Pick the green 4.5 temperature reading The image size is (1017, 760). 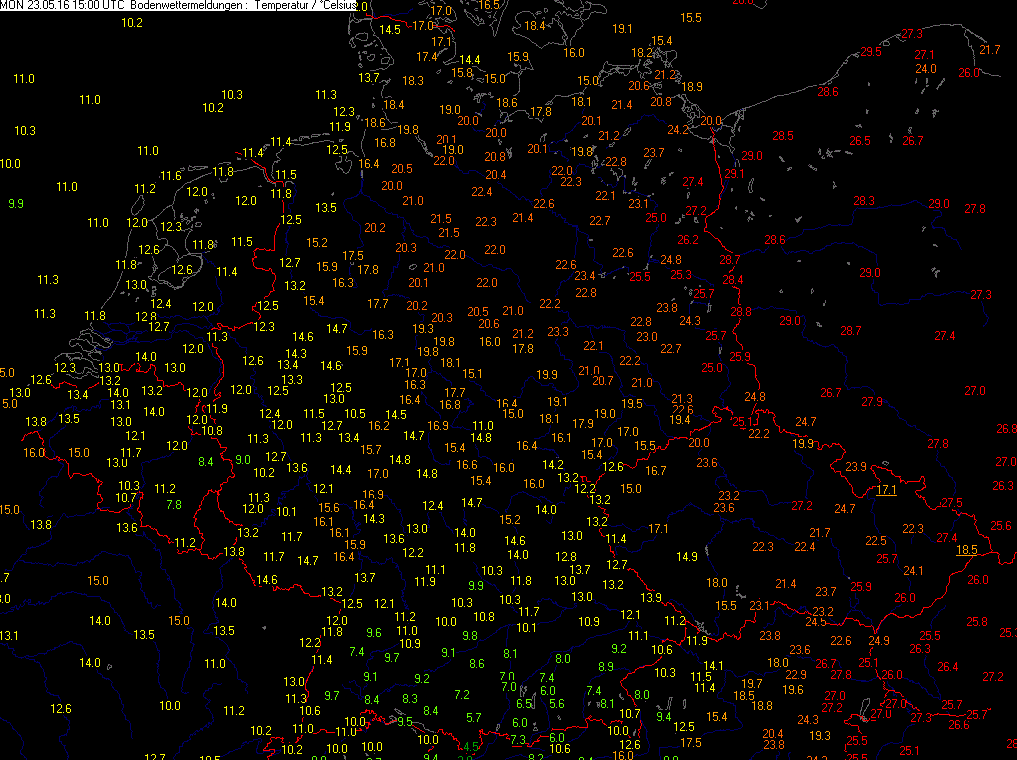tap(471, 746)
